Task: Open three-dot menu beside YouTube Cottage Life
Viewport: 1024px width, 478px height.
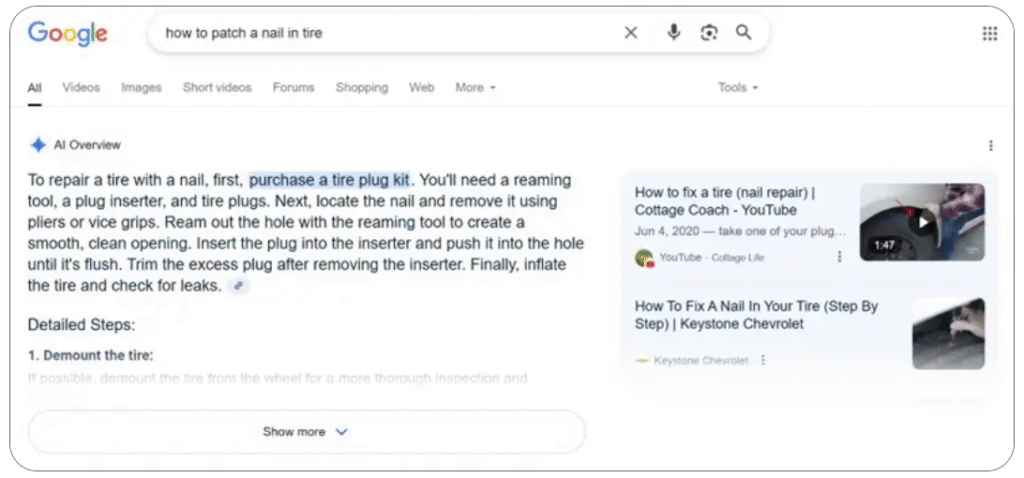Action: pos(840,257)
